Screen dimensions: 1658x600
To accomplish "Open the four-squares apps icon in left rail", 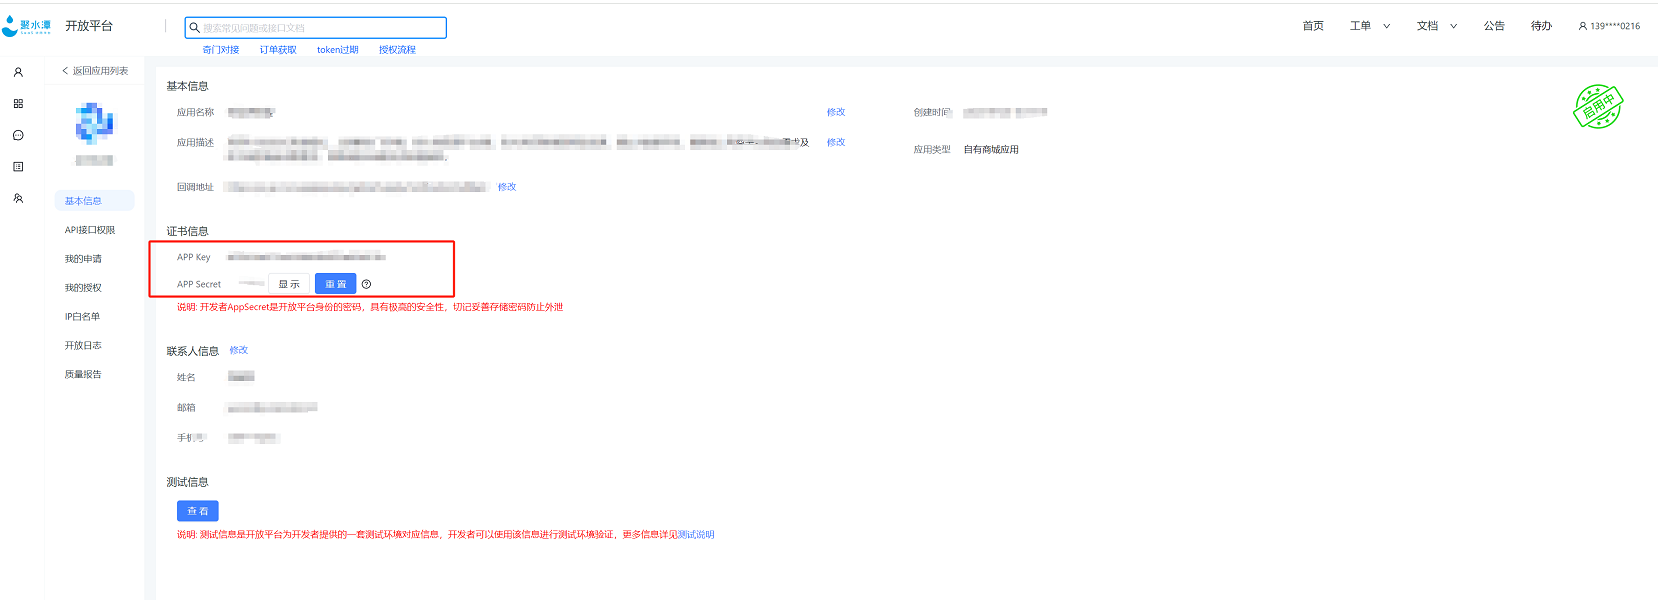I will 18,104.
